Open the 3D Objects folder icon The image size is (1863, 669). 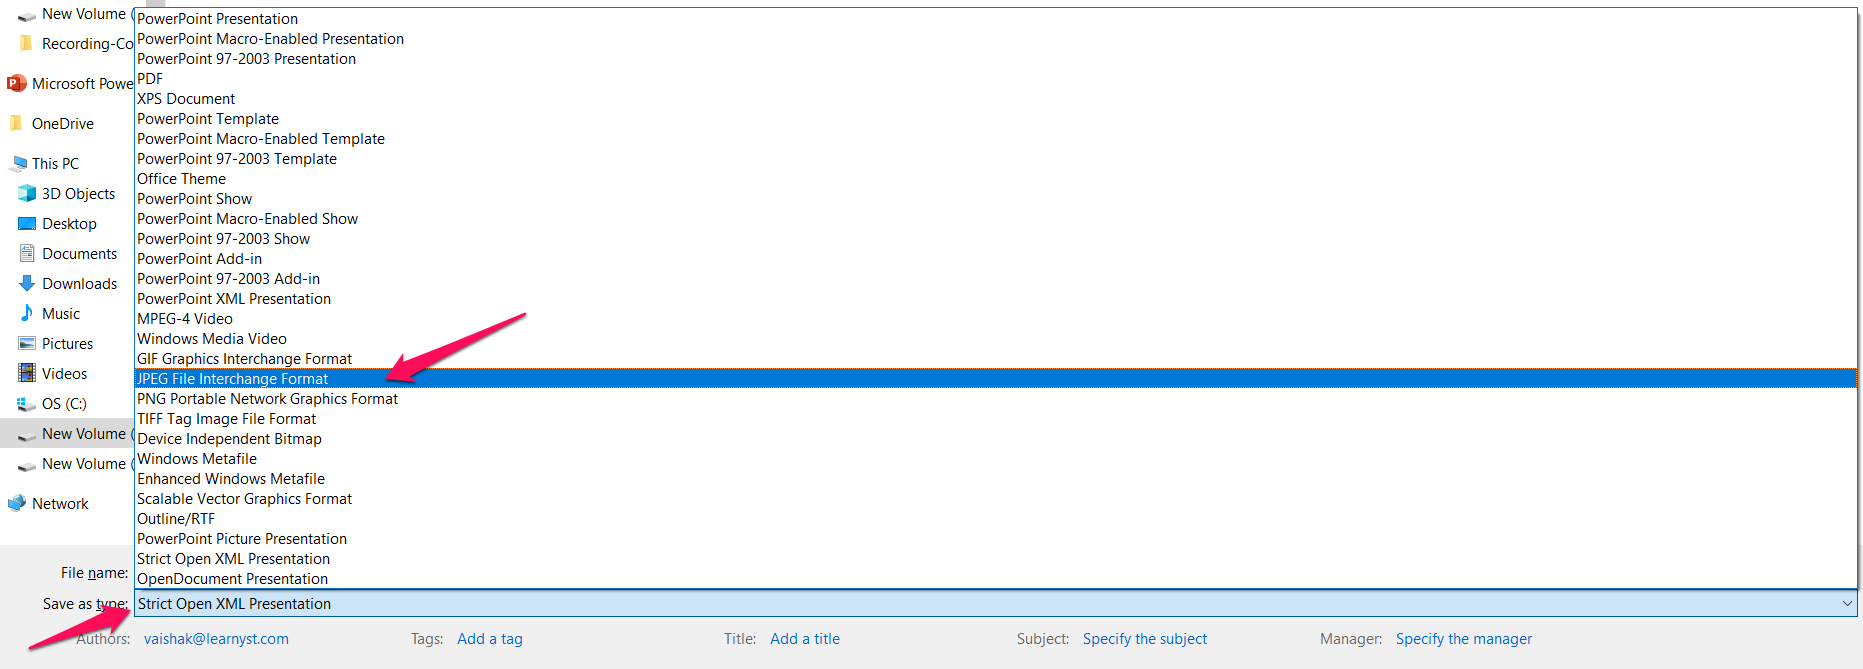pos(27,193)
